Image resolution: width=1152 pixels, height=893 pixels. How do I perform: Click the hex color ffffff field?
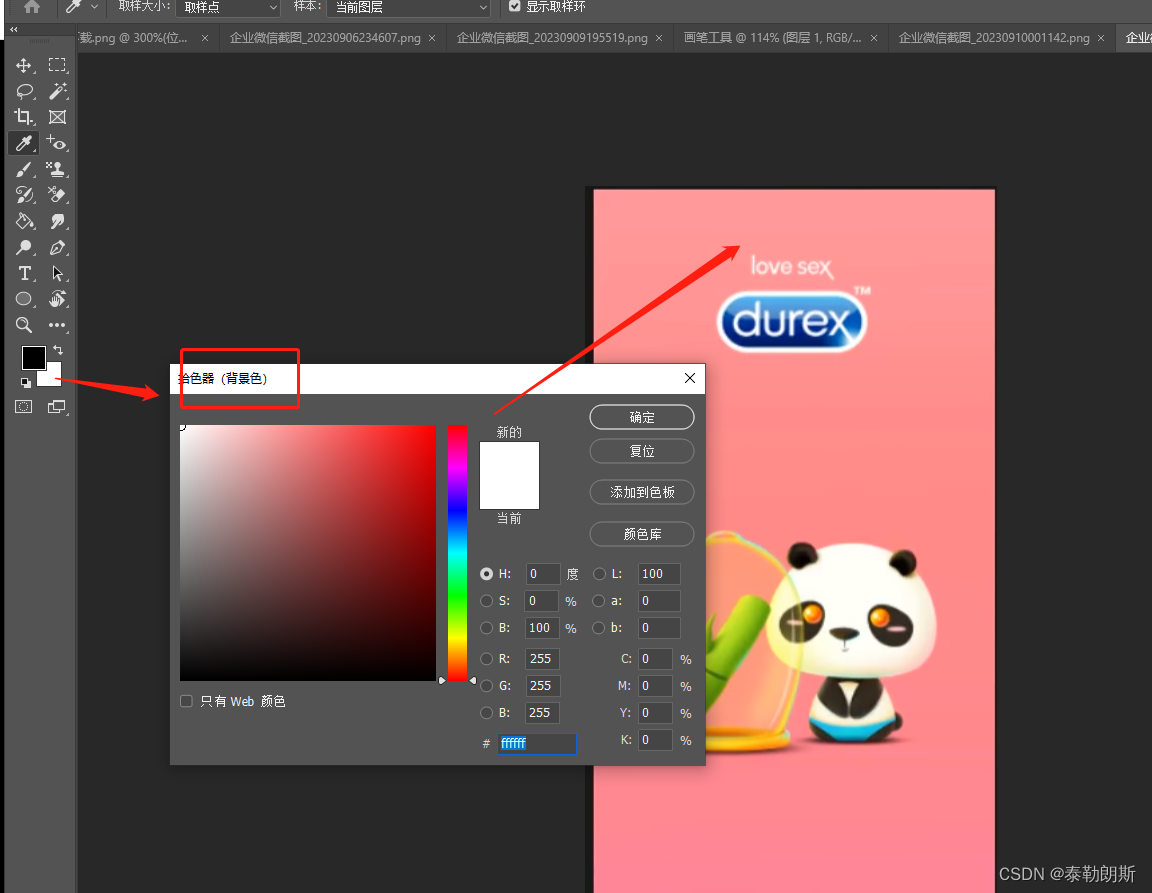click(x=536, y=744)
